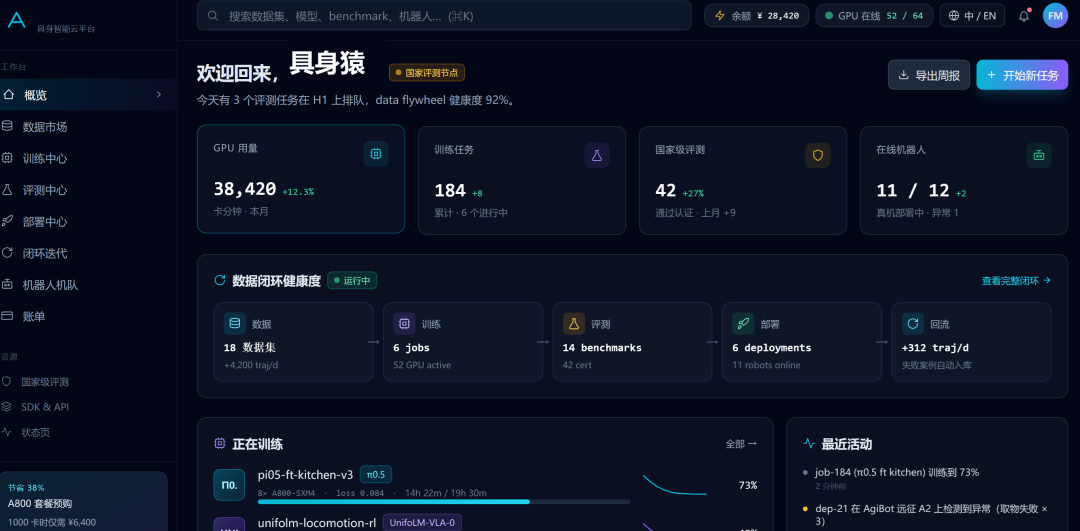Image resolution: width=1080 pixels, height=531 pixels.
Task: Open notifications bell
Action: click(x=1024, y=16)
